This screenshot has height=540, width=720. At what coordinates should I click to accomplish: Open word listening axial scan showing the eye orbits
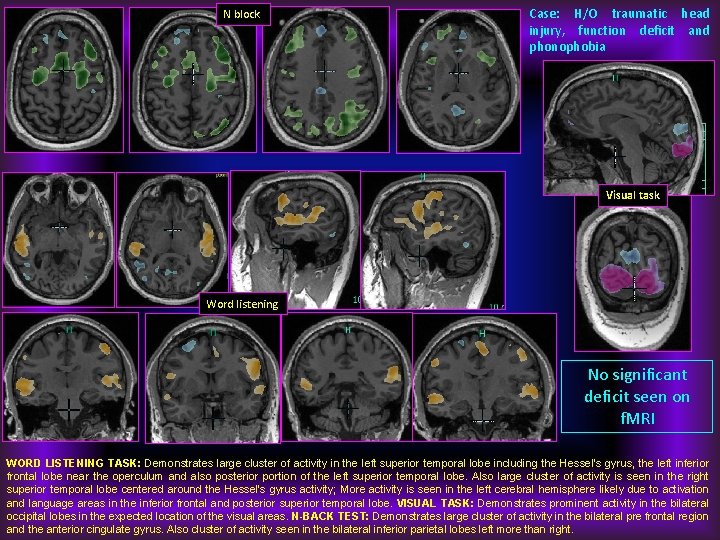click(58, 240)
